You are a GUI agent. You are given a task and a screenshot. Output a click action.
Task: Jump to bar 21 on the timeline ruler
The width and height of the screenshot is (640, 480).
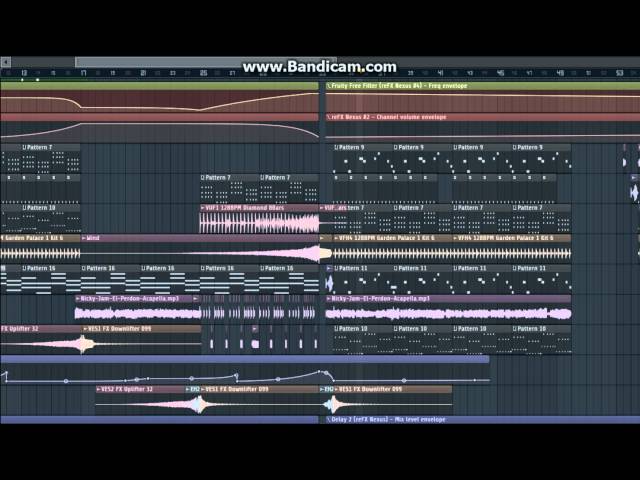point(143,73)
